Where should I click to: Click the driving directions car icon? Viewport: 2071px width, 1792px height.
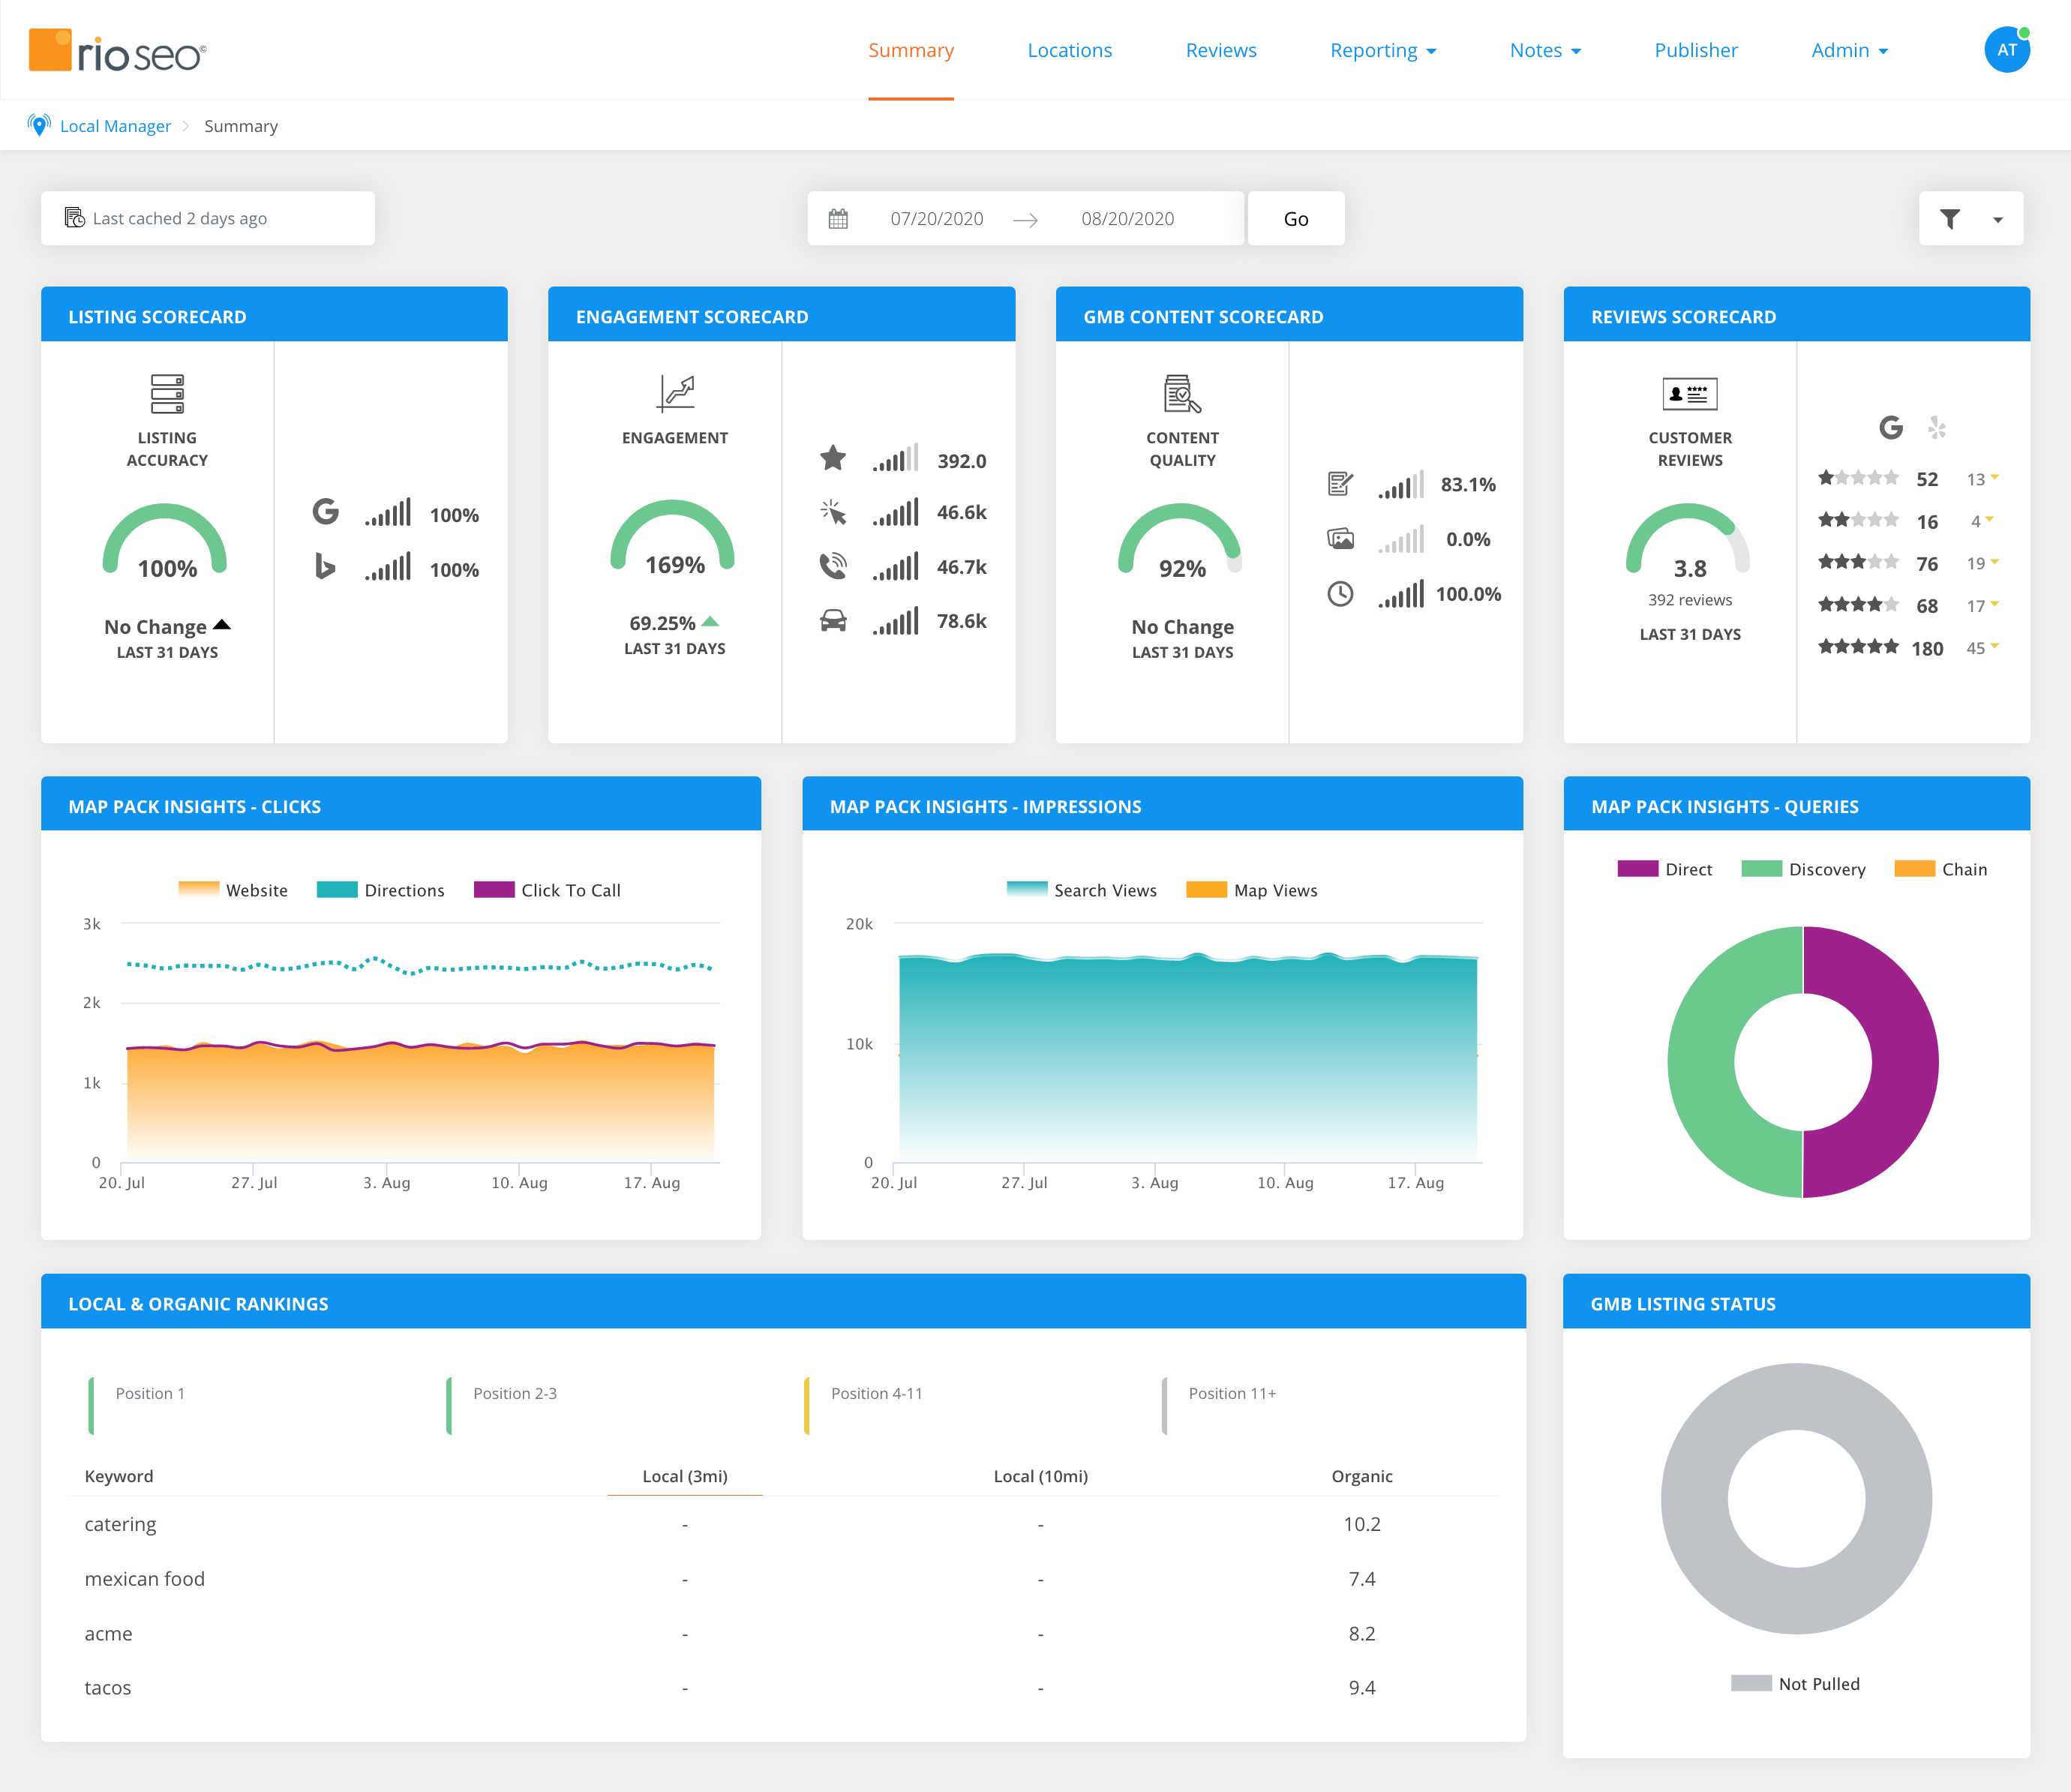point(833,620)
